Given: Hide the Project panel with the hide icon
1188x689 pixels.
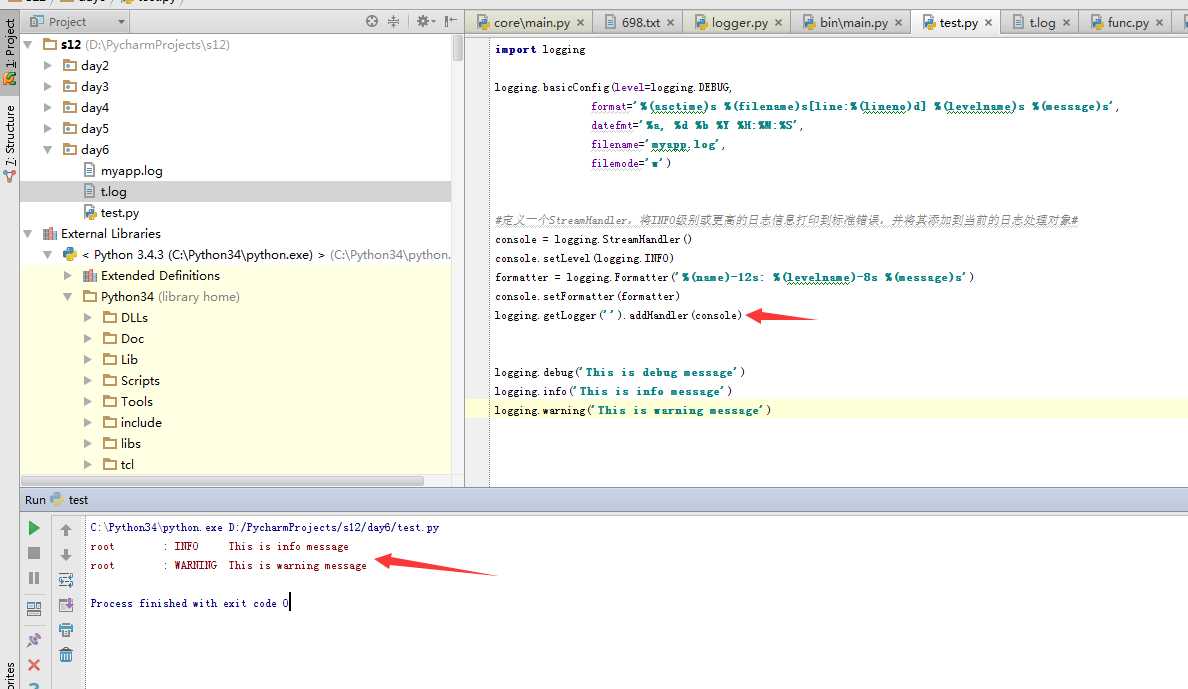Looking at the screenshot, I should 451,21.
